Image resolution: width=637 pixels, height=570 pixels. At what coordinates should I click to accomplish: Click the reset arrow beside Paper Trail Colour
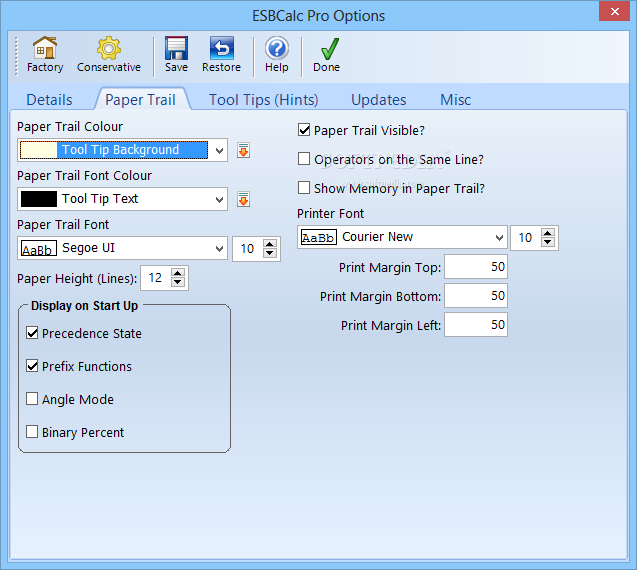point(243,150)
